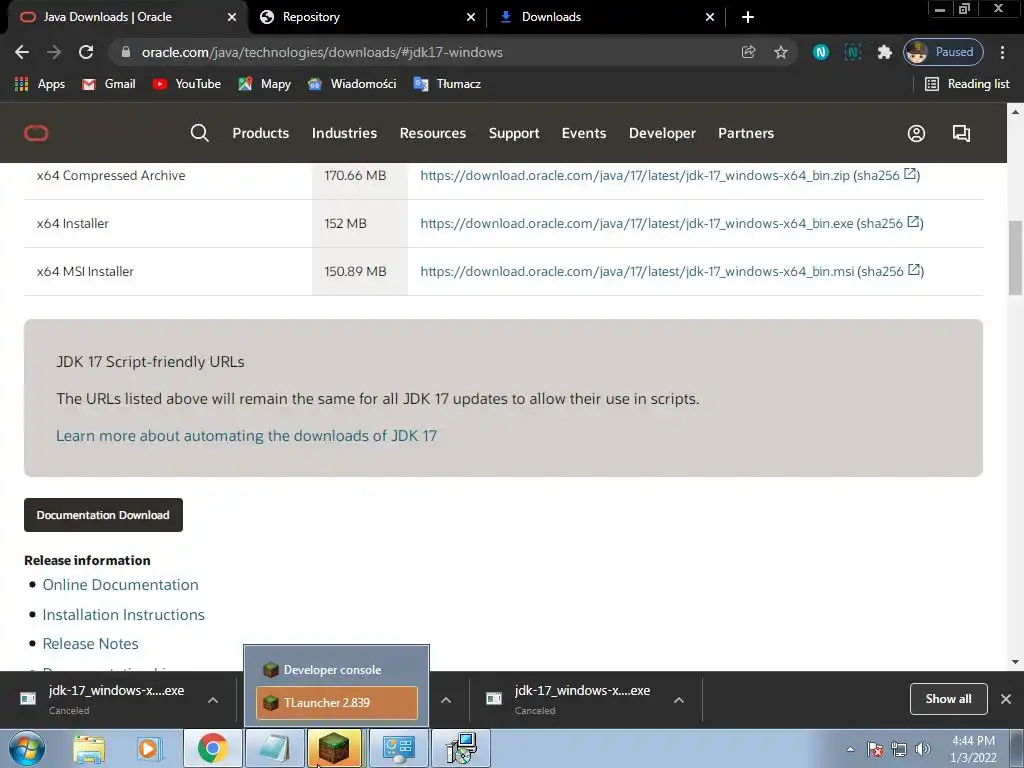The height and width of the screenshot is (768, 1024).
Task: Close the Java Downloads Oracle tab
Action: click(232, 17)
